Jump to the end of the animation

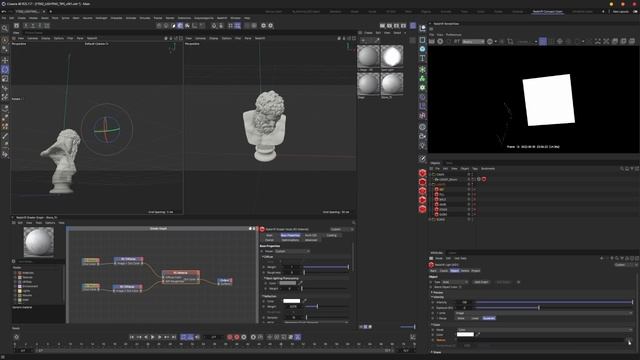[173, 337]
